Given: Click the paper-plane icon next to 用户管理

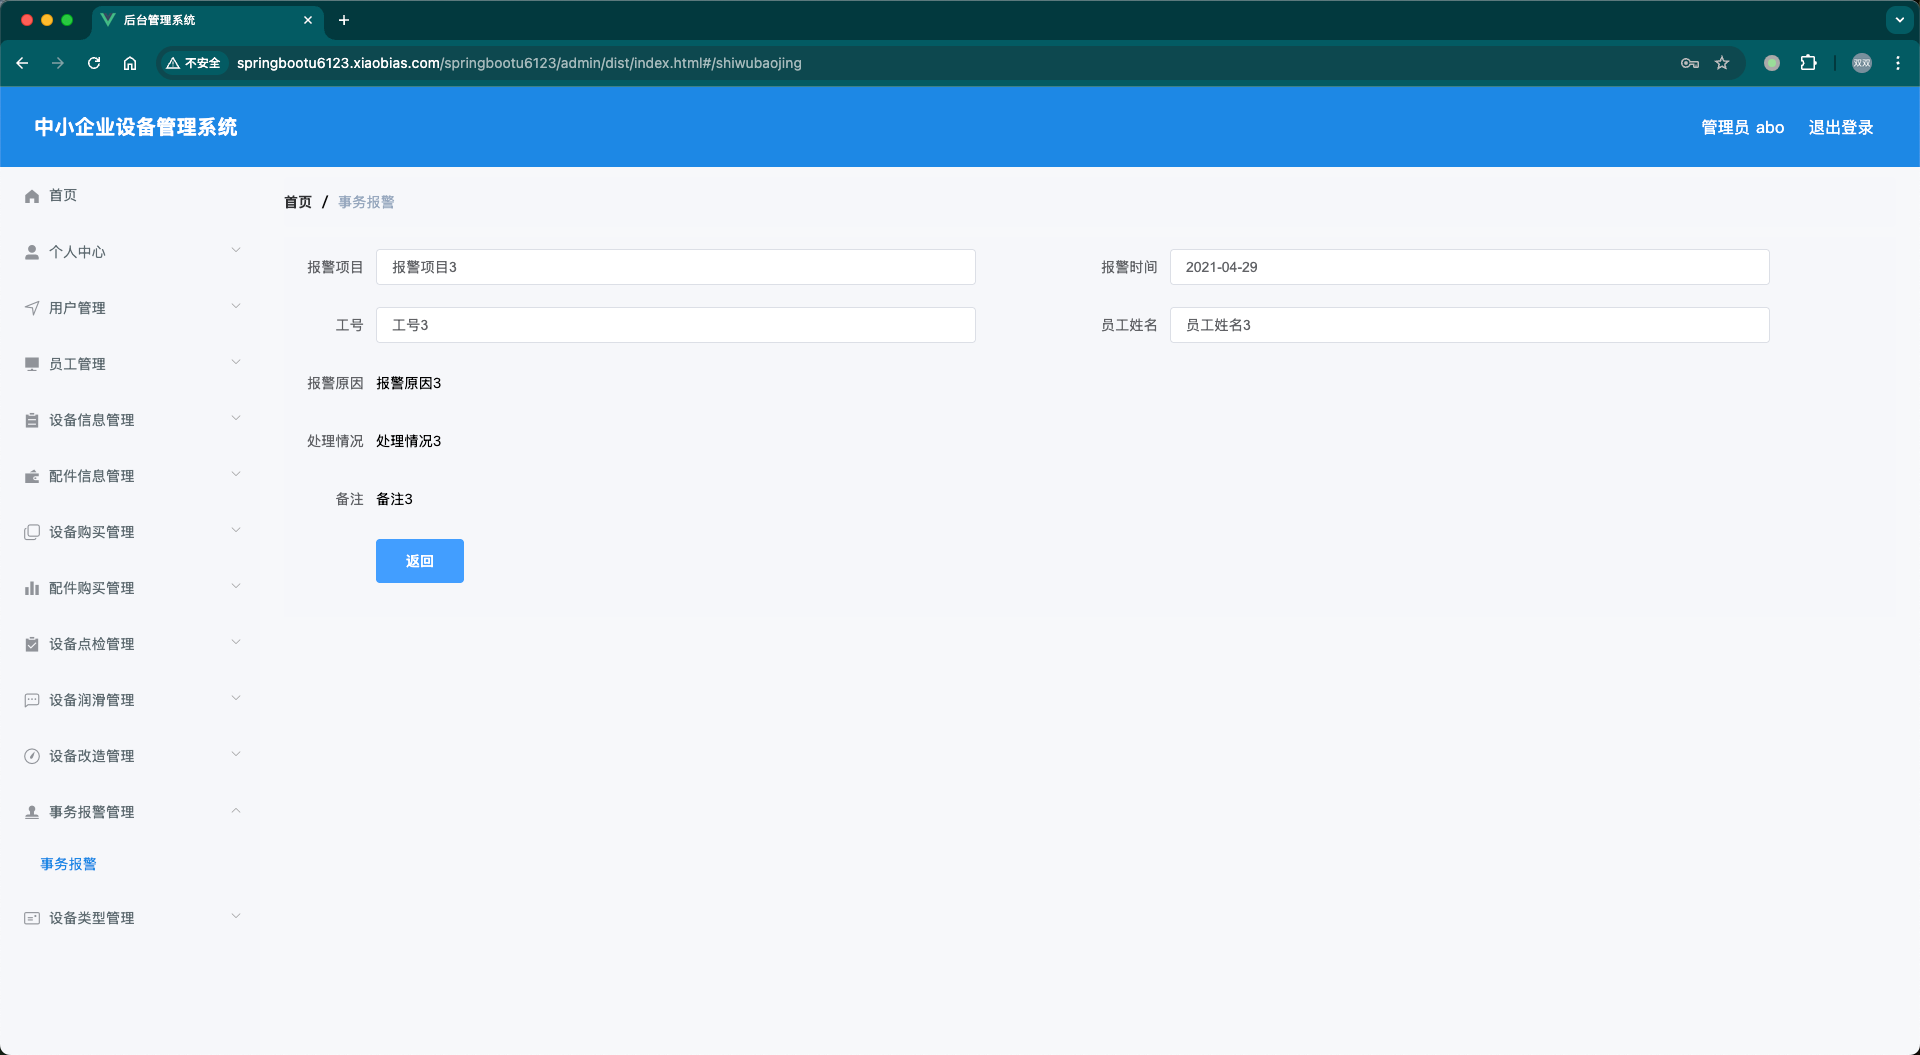Looking at the screenshot, I should pyautogui.click(x=32, y=308).
